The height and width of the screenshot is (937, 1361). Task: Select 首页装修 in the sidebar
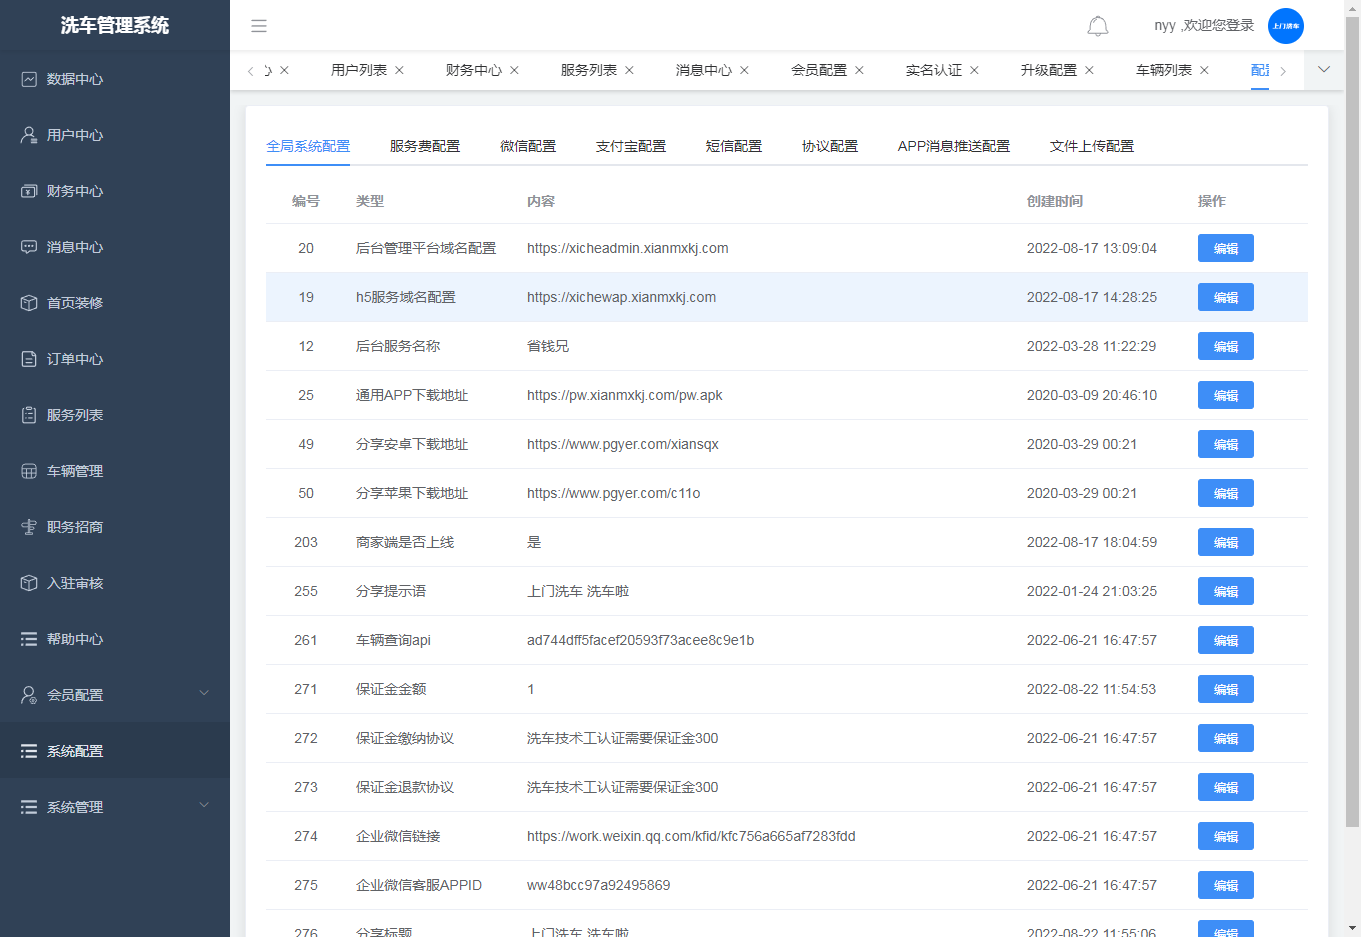pyautogui.click(x=74, y=303)
